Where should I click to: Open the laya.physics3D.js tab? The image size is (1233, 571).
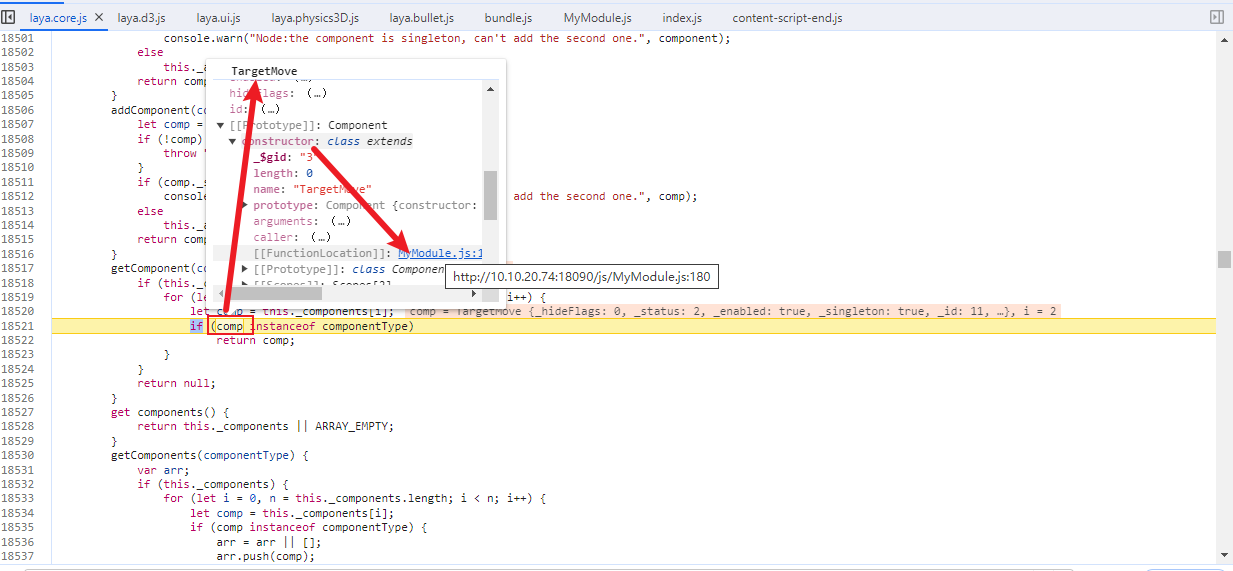pos(317,18)
